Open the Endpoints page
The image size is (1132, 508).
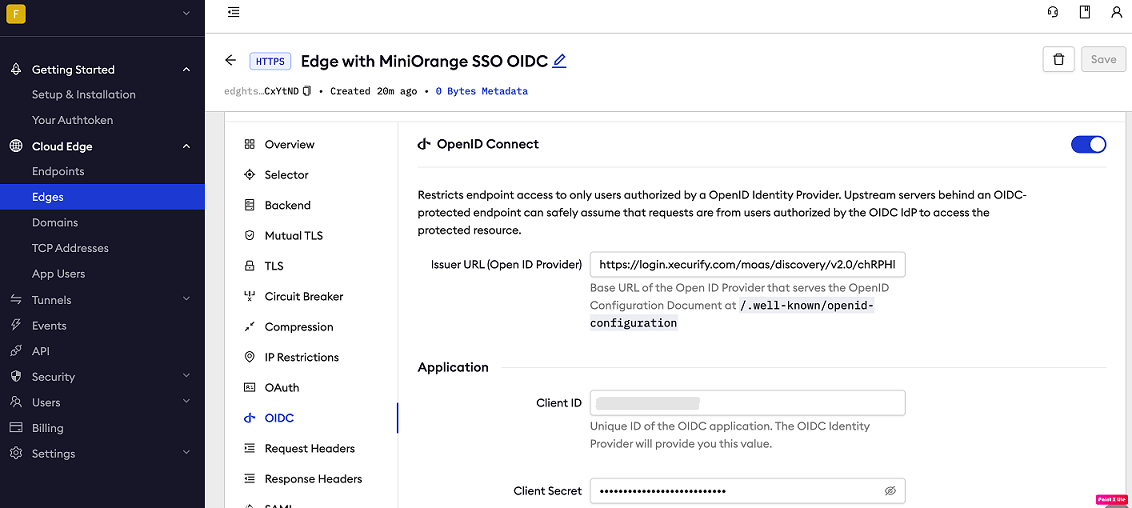click(x=58, y=171)
